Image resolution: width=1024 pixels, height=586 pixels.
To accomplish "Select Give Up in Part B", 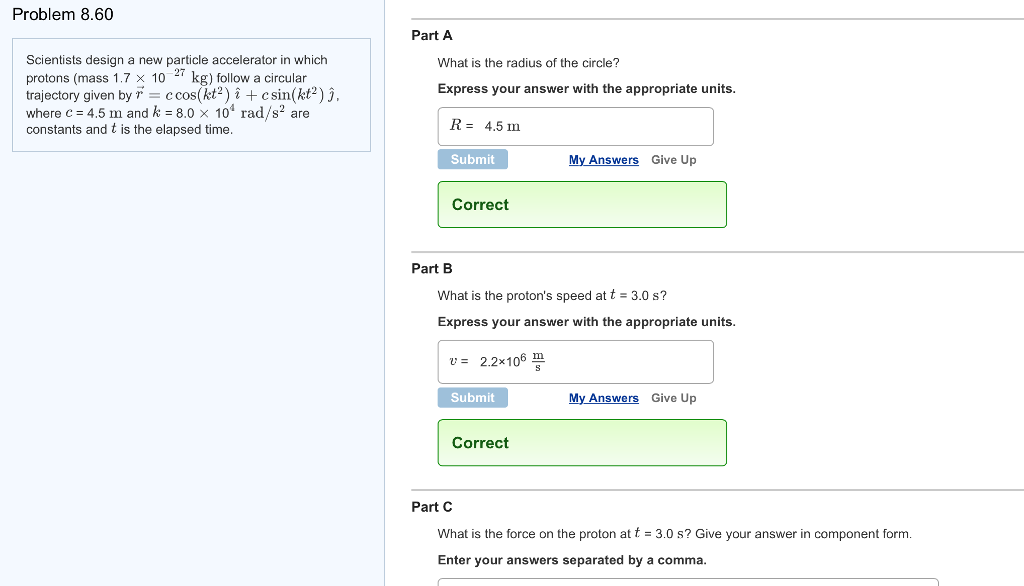I will (673, 398).
